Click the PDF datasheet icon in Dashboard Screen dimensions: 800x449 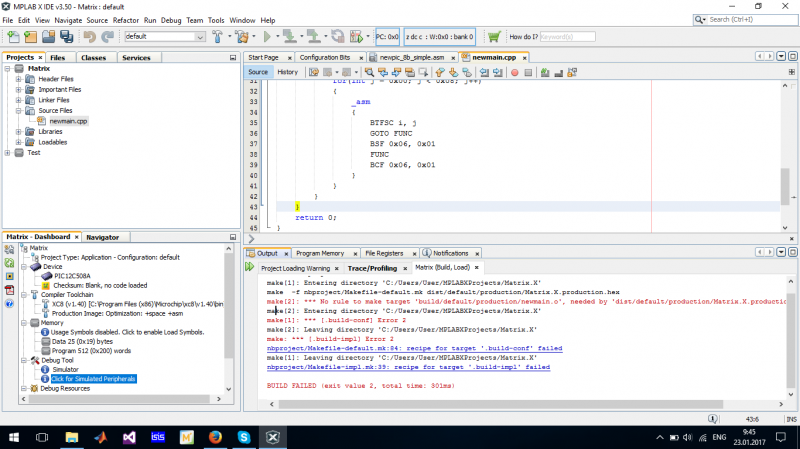9,290
